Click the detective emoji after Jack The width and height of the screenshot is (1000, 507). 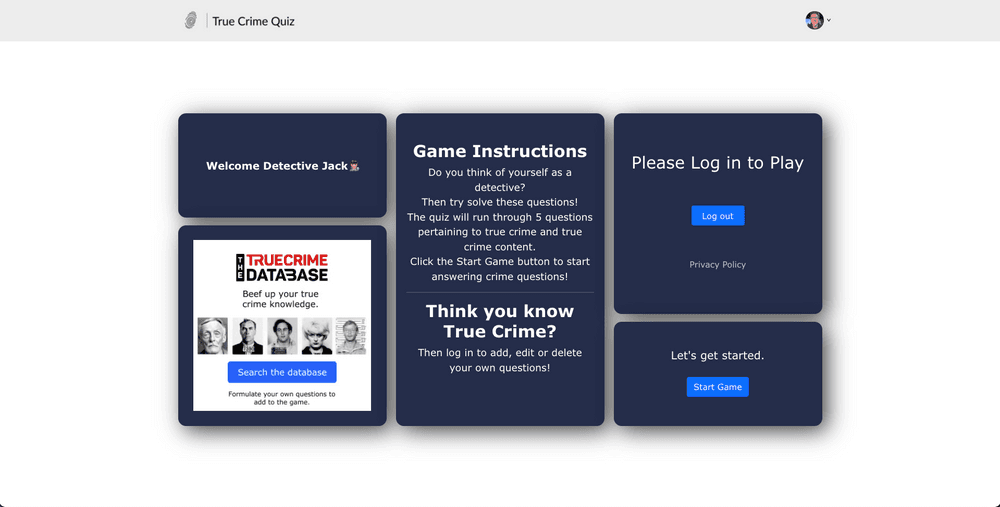[x=354, y=166]
